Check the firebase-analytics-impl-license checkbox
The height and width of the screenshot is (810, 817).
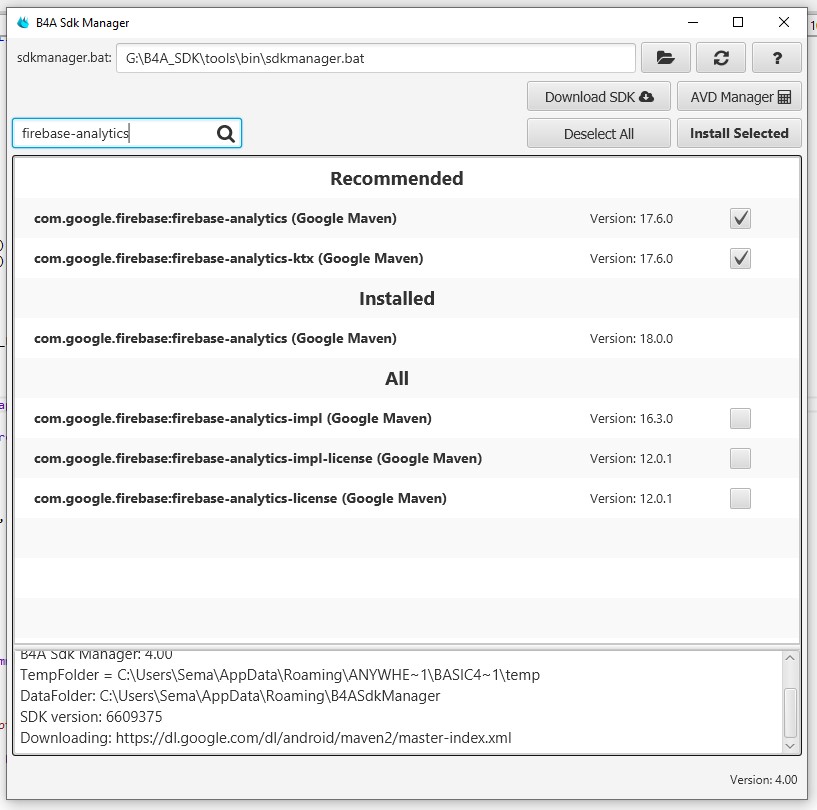[740, 458]
